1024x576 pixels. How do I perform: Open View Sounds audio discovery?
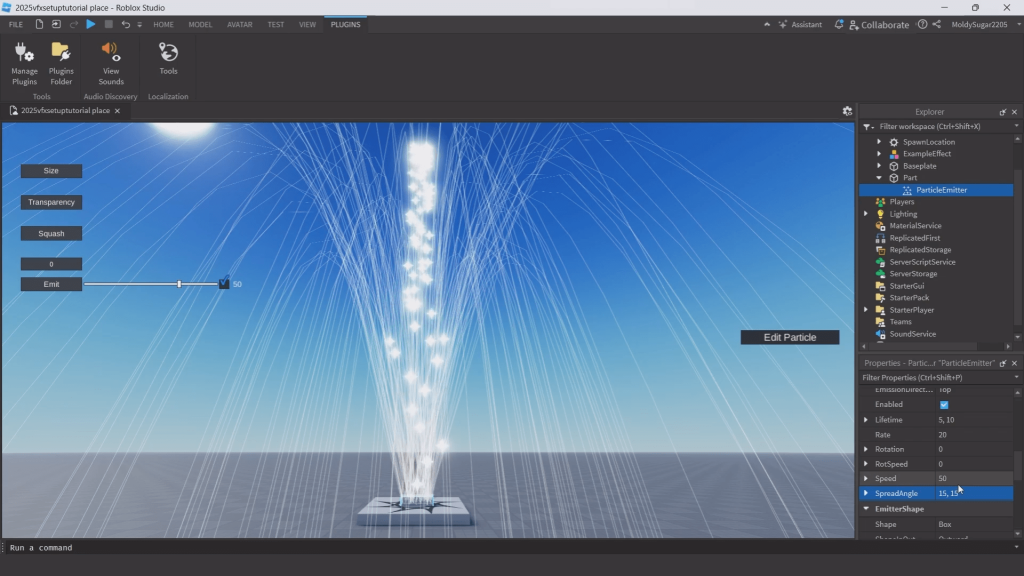(111, 63)
